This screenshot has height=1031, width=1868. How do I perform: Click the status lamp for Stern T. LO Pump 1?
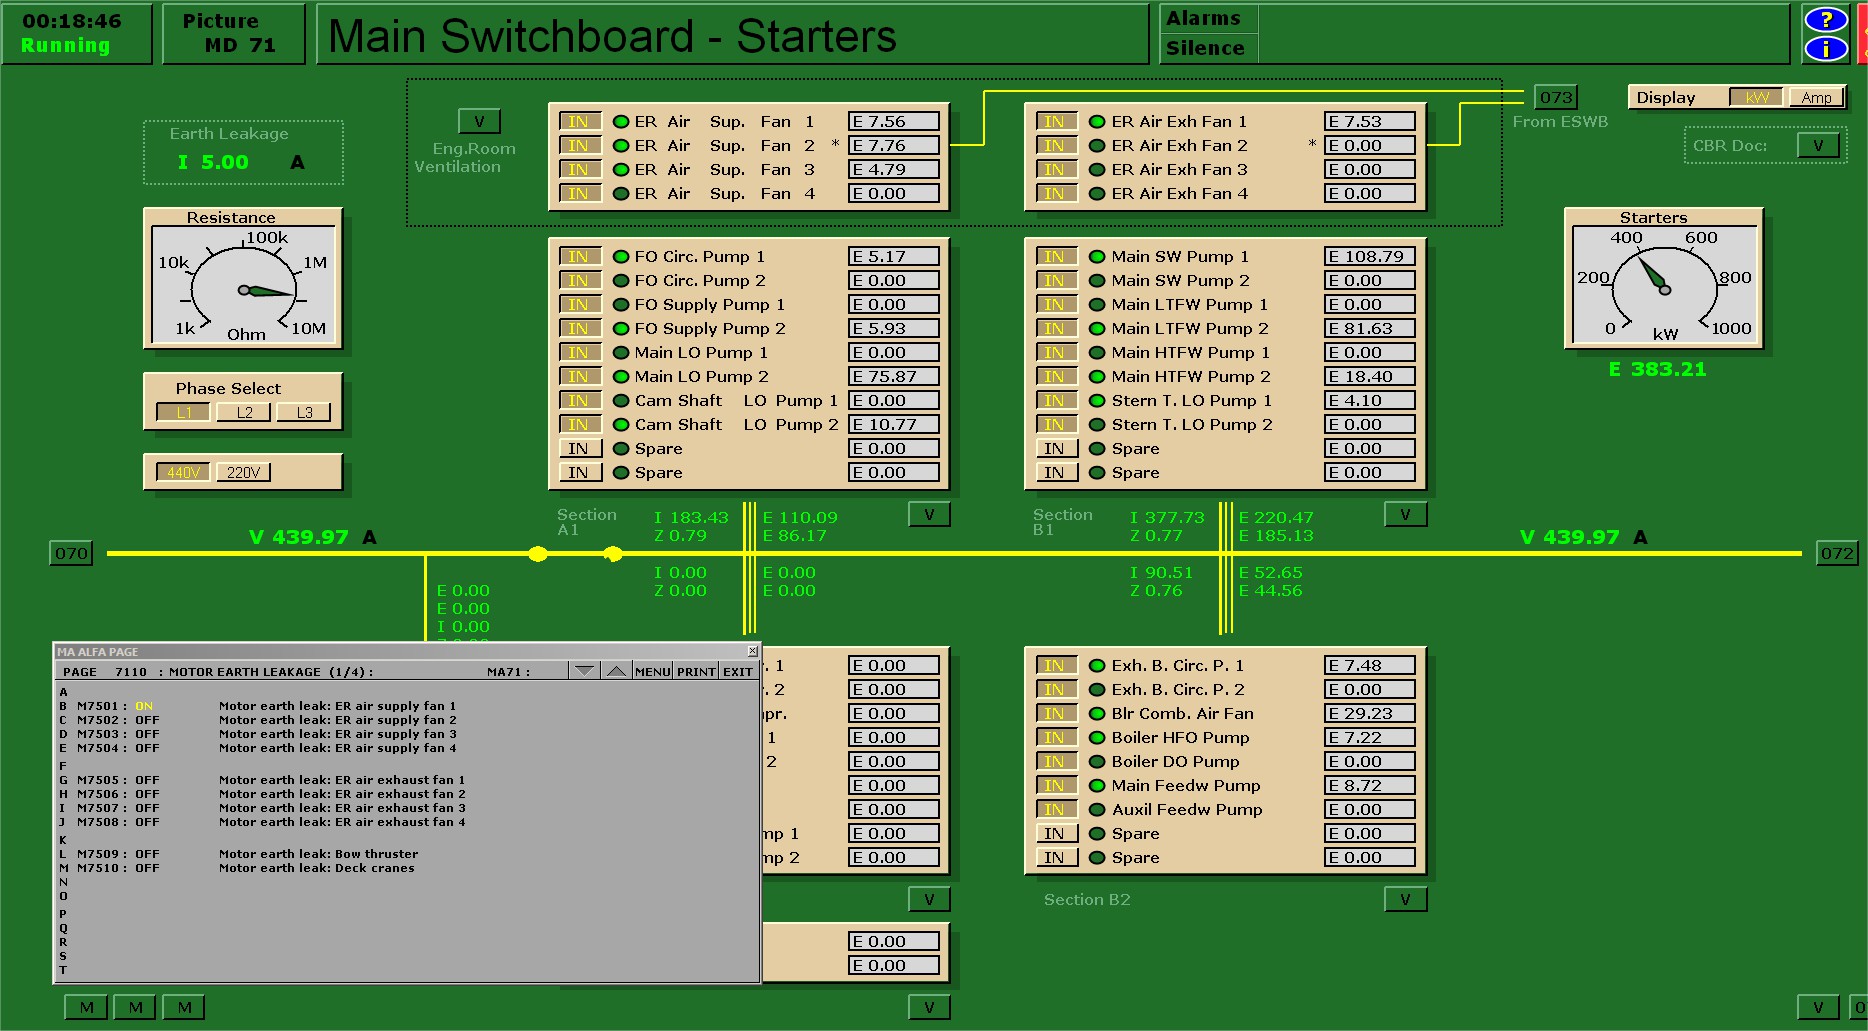[1097, 401]
